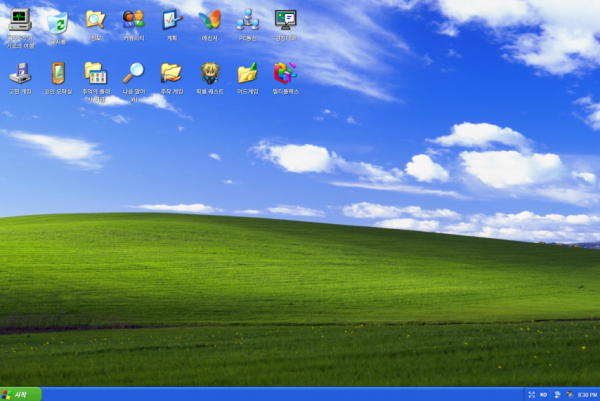Open the magnifying glass desktop icon
The width and height of the screenshot is (600, 401).
134,73
